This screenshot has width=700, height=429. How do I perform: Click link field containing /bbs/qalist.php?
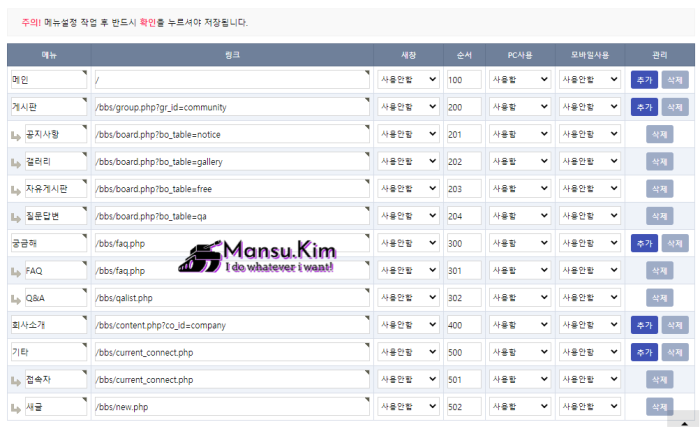232,298
